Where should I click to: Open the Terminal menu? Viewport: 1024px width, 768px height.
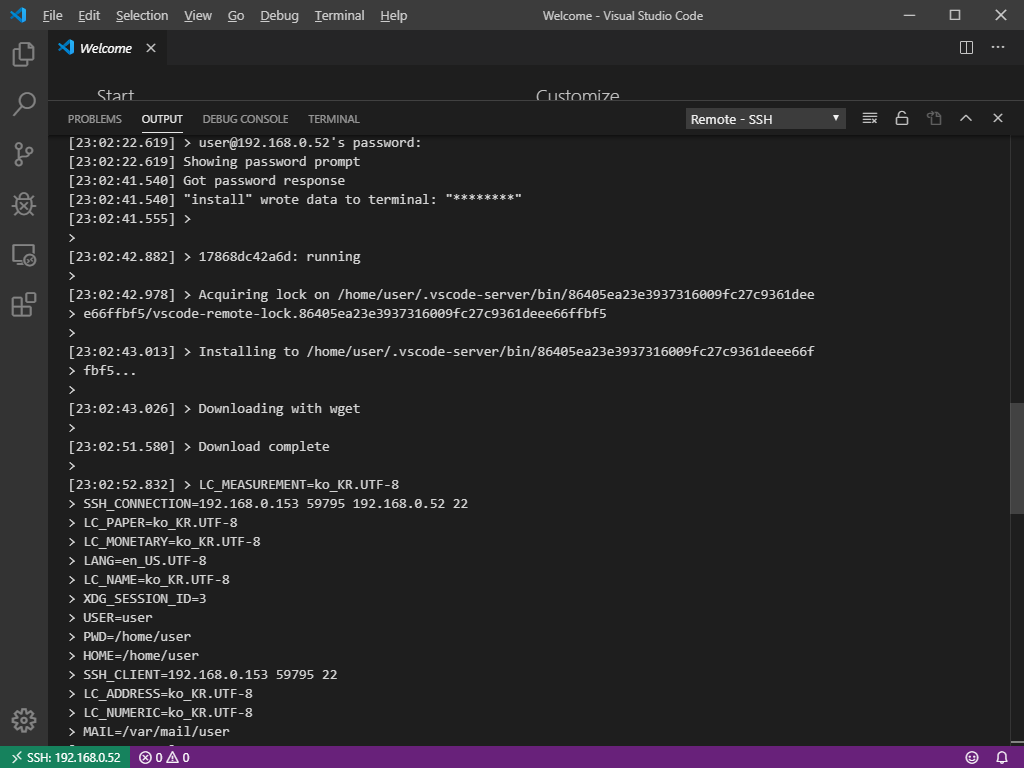pos(340,16)
